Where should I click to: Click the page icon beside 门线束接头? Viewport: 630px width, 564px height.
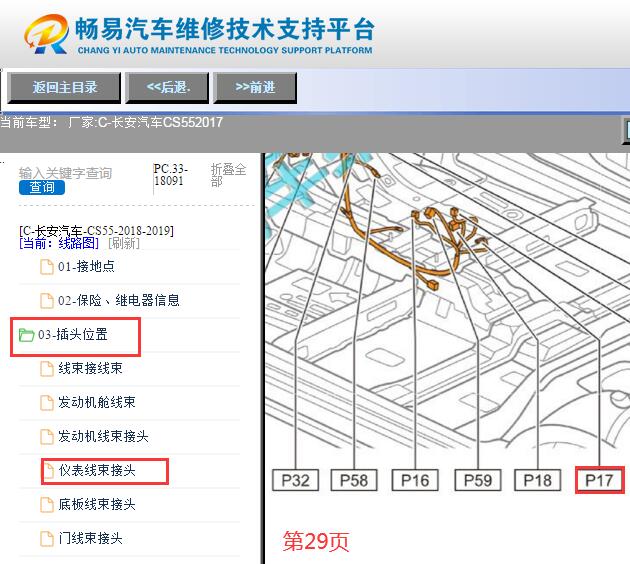tap(47, 539)
